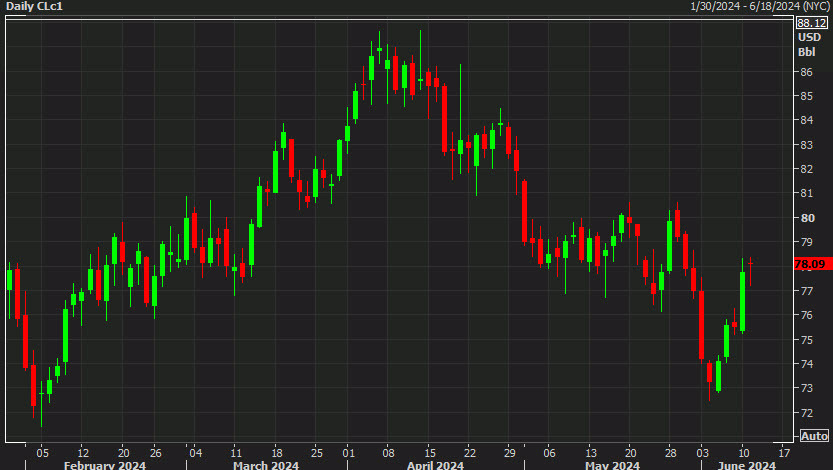The width and height of the screenshot is (833, 470).
Task: Click the 79 price axis label
Action: click(x=806, y=242)
